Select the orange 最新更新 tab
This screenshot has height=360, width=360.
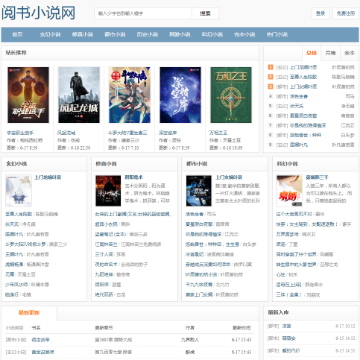tap(29, 313)
